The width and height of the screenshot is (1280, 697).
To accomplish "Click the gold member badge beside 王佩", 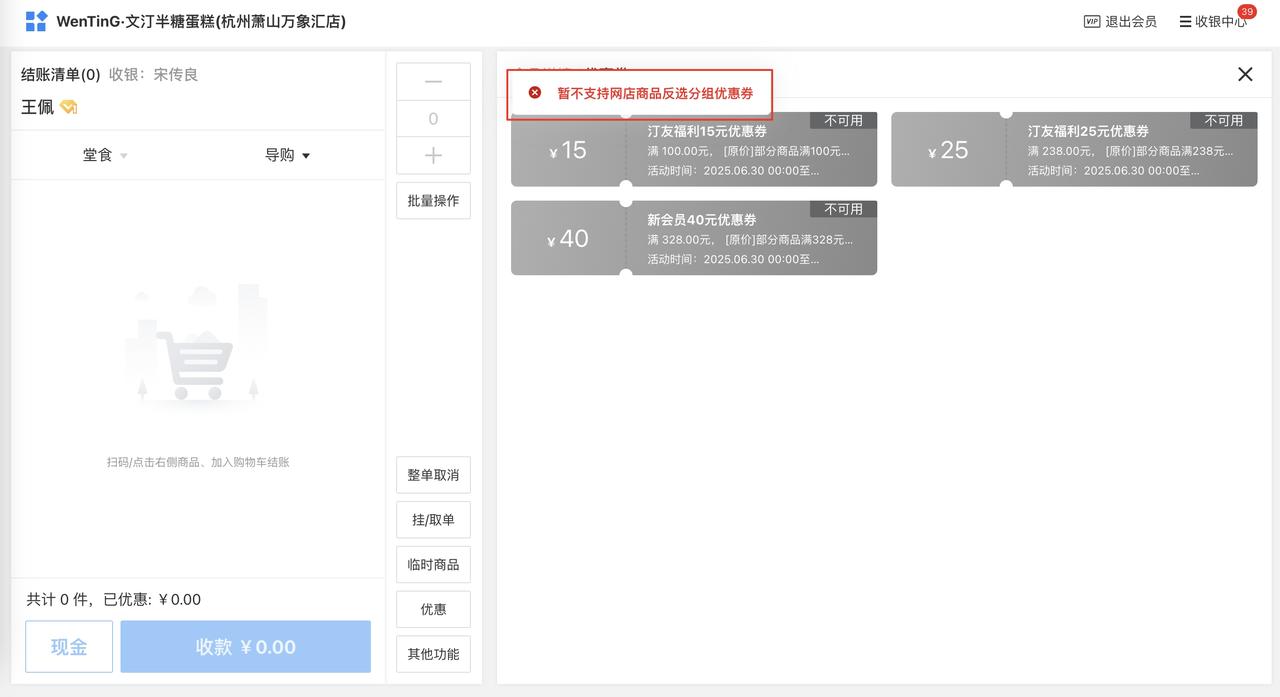I will pos(68,107).
